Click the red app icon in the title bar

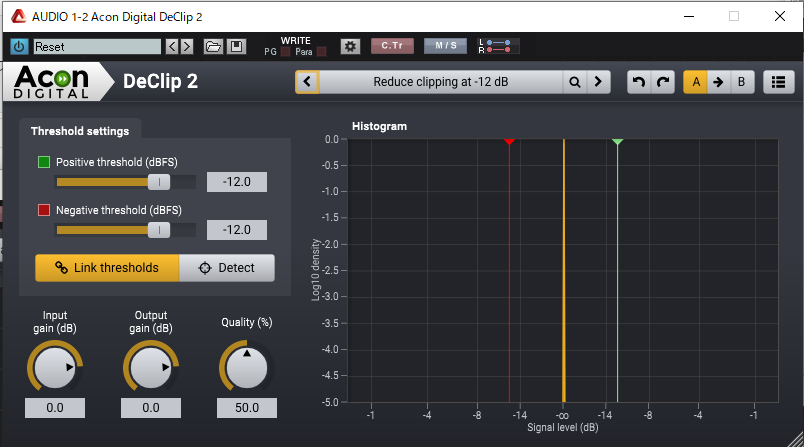pyautogui.click(x=18, y=16)
